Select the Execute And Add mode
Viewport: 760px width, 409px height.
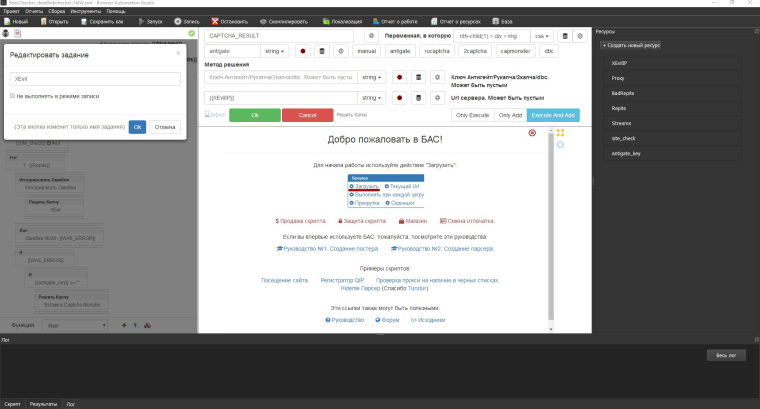[x=553, y=115]
